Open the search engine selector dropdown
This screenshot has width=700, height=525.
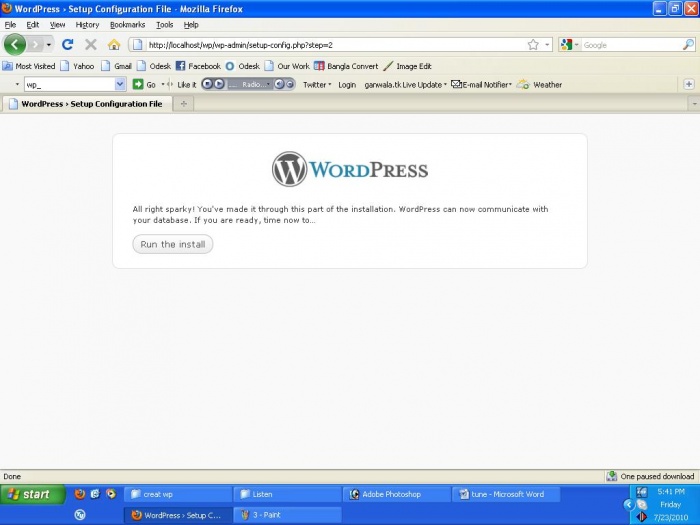coord(570,45)
